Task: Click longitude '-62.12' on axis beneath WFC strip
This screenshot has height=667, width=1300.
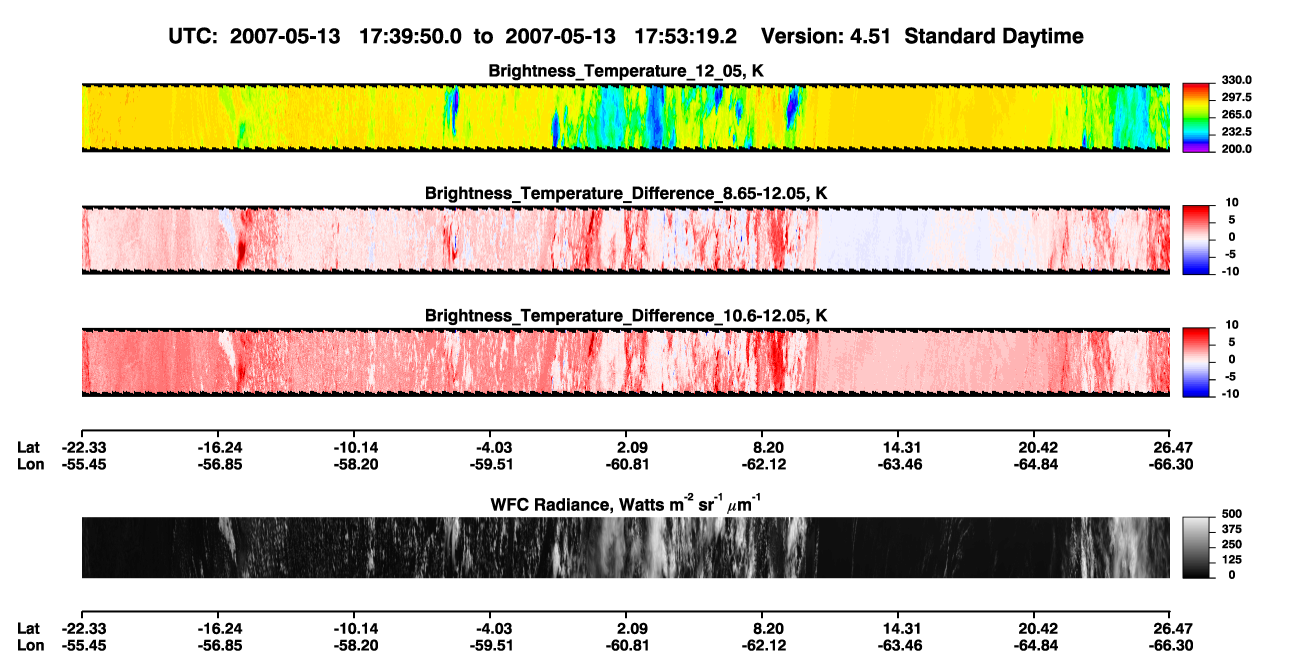Action: click(x=762, y=645)
